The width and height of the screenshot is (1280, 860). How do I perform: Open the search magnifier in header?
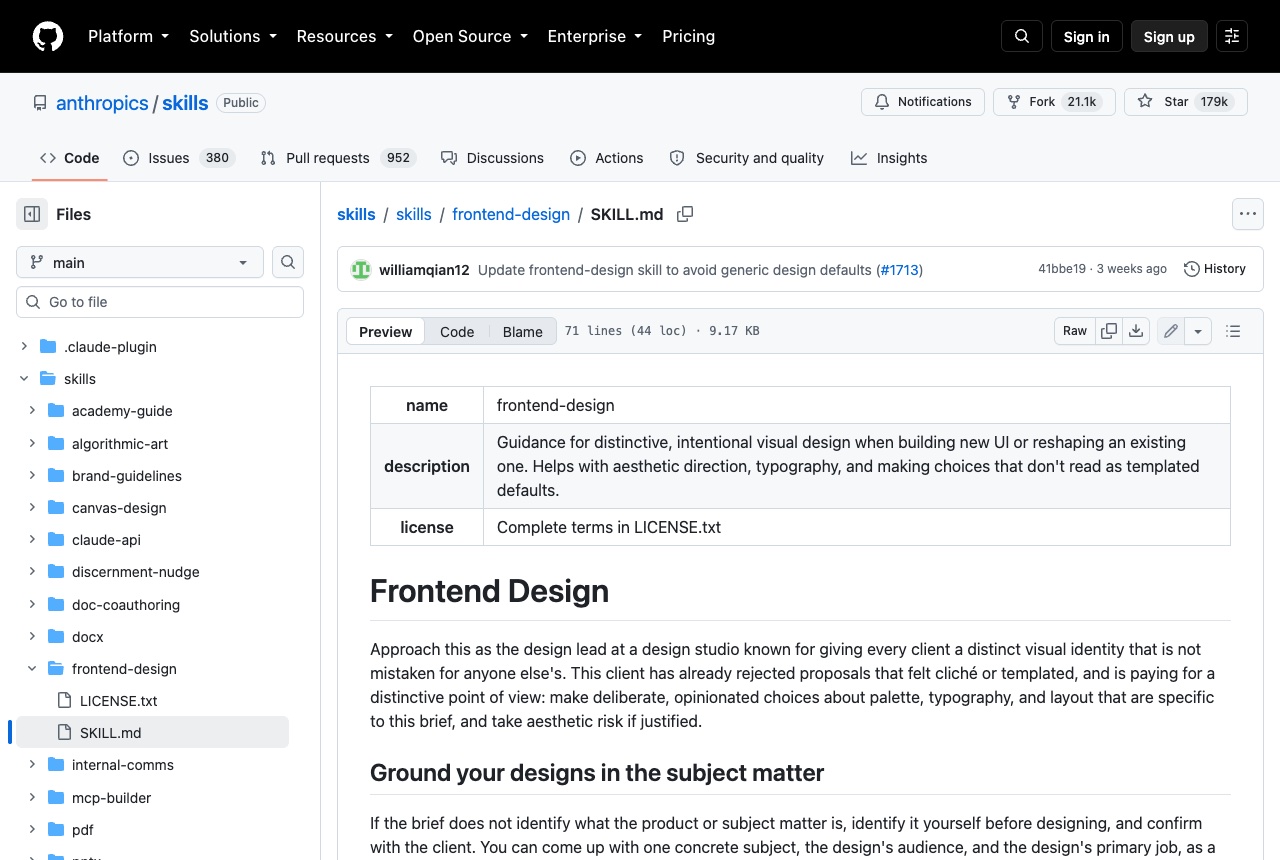pyautogui.click(x=1022, y=36)
